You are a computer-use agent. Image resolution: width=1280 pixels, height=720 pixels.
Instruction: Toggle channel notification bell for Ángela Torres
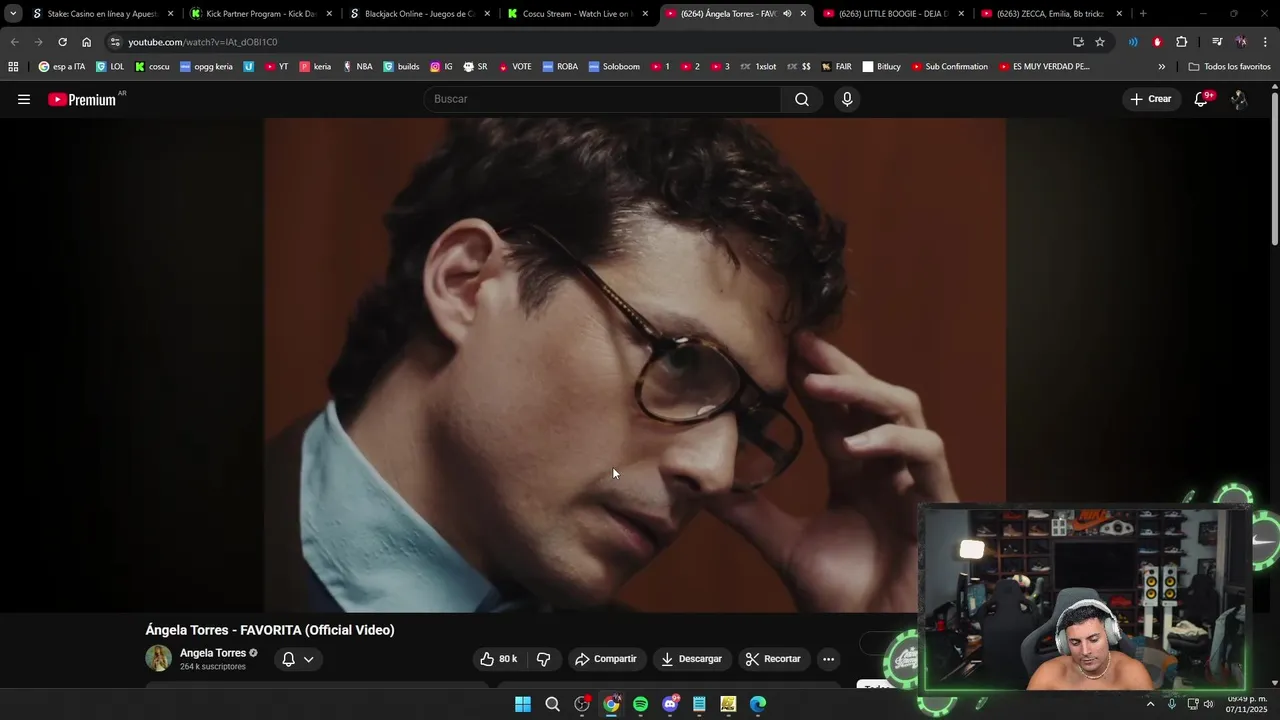pyautogui.click(x=288, y=659)
